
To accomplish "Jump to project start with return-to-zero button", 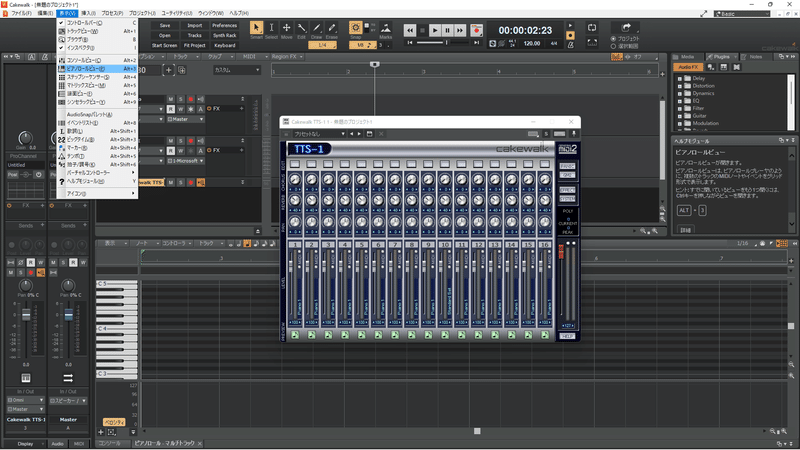I will (410, 43).
